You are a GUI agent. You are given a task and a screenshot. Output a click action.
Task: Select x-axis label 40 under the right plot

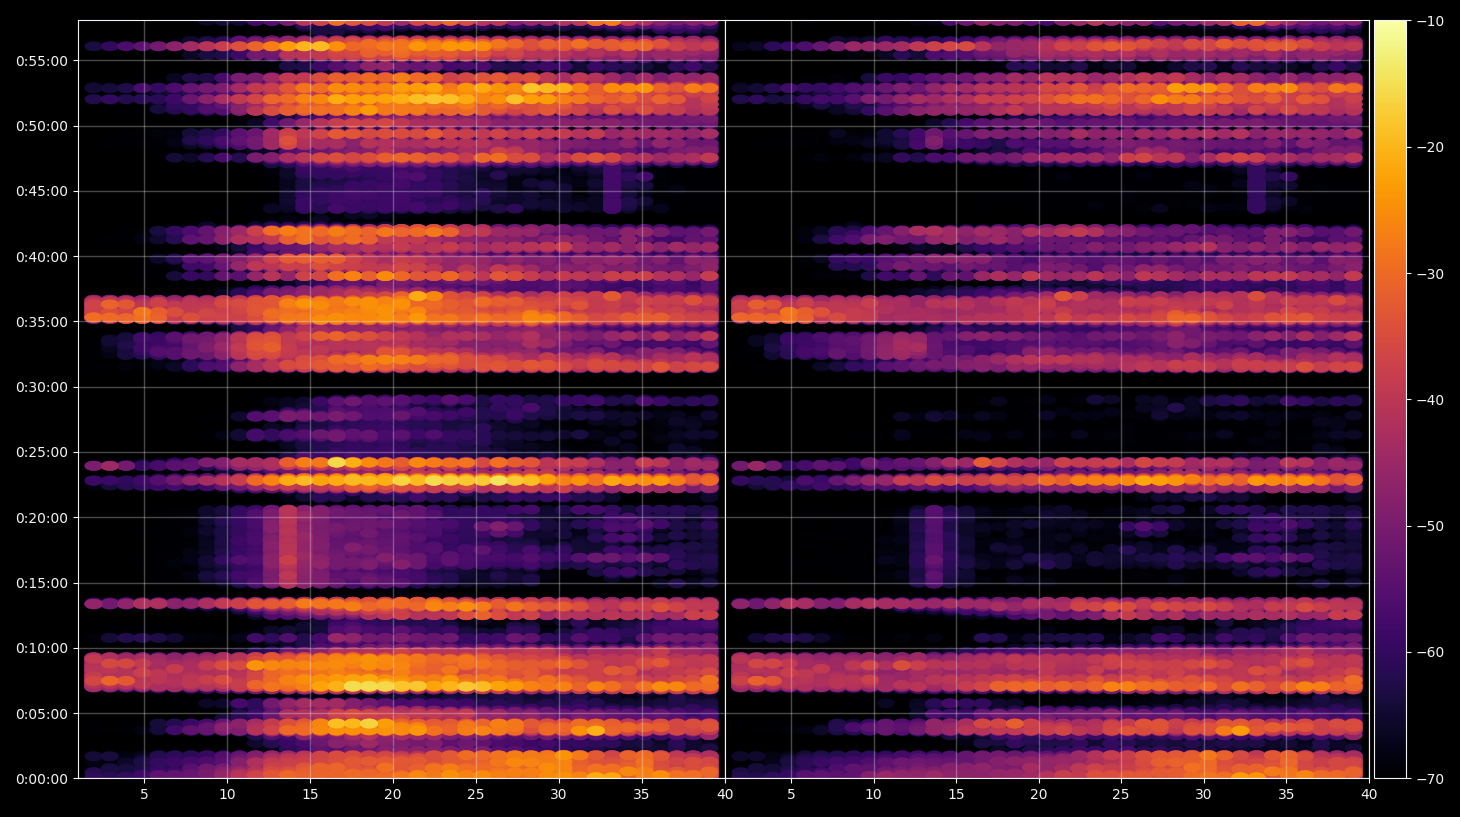coord(1369,795)
